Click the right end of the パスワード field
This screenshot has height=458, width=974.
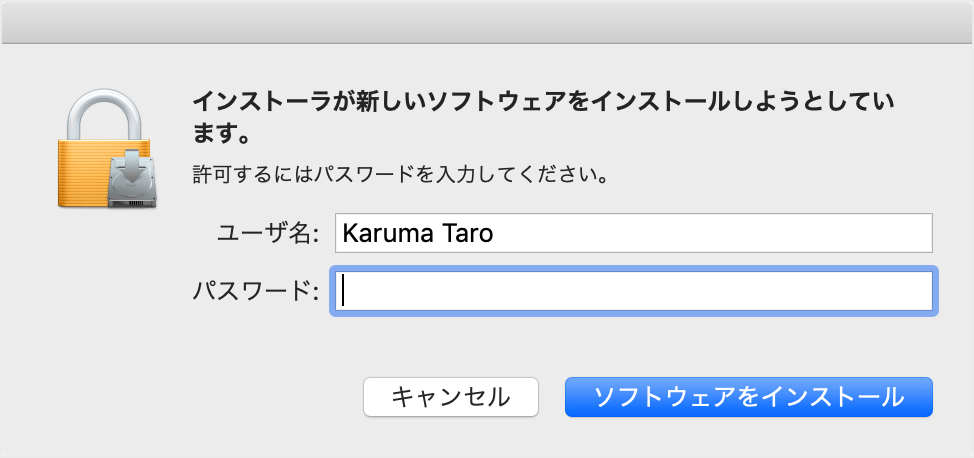coord(915,290)
